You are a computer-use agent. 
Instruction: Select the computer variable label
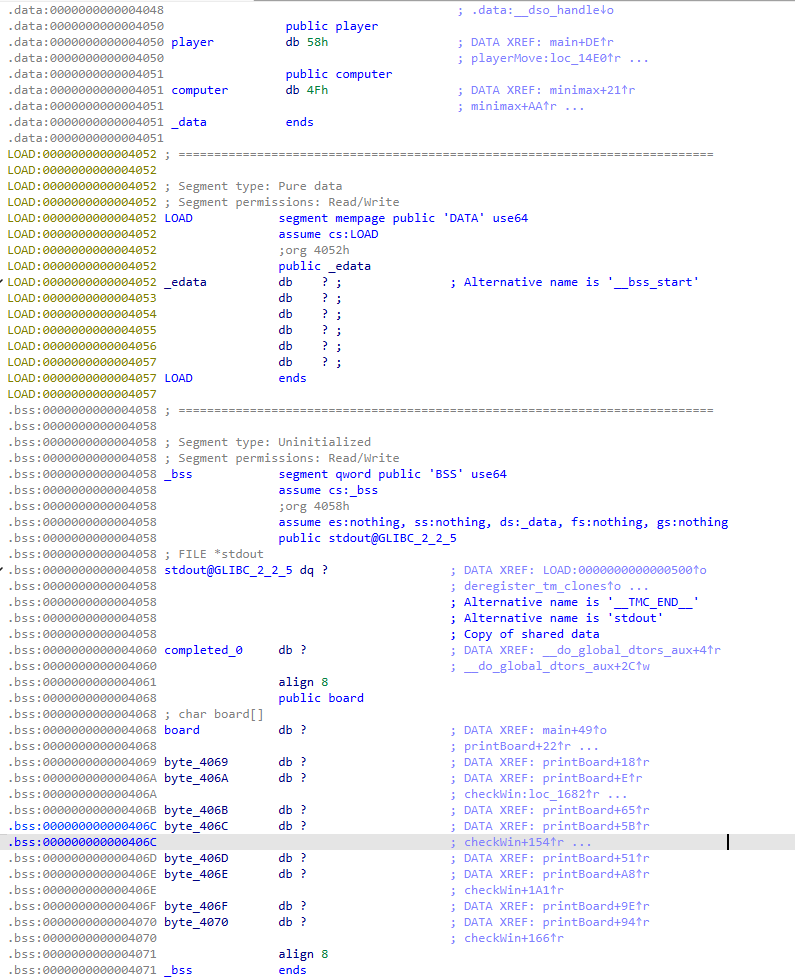coord(199,90)
